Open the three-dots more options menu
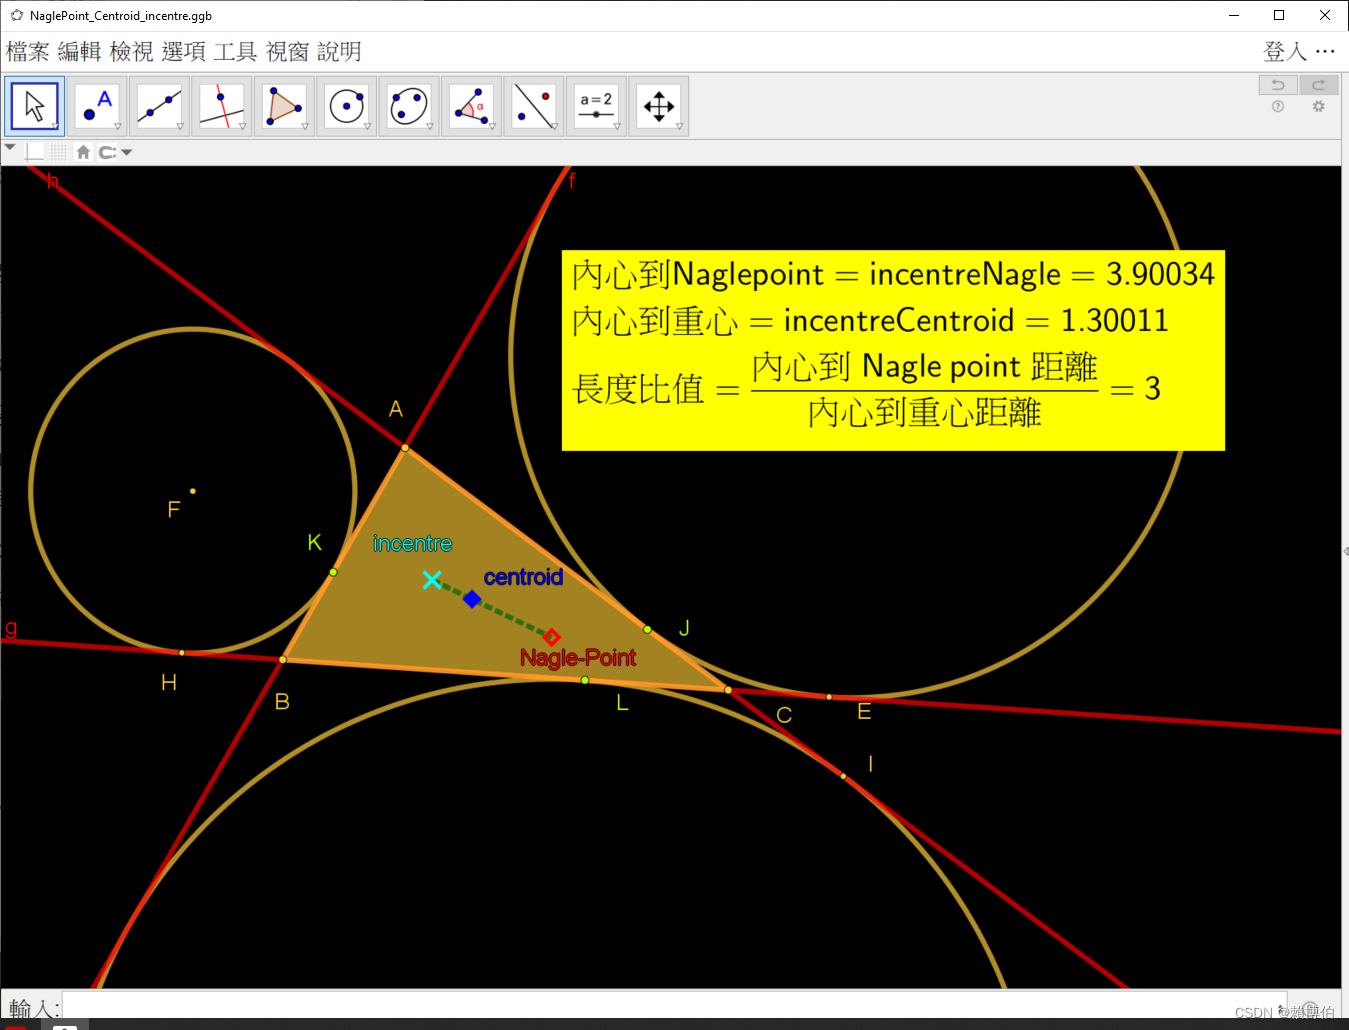This screenshot has height=1030, width=1349. [x=1326, y=51]
